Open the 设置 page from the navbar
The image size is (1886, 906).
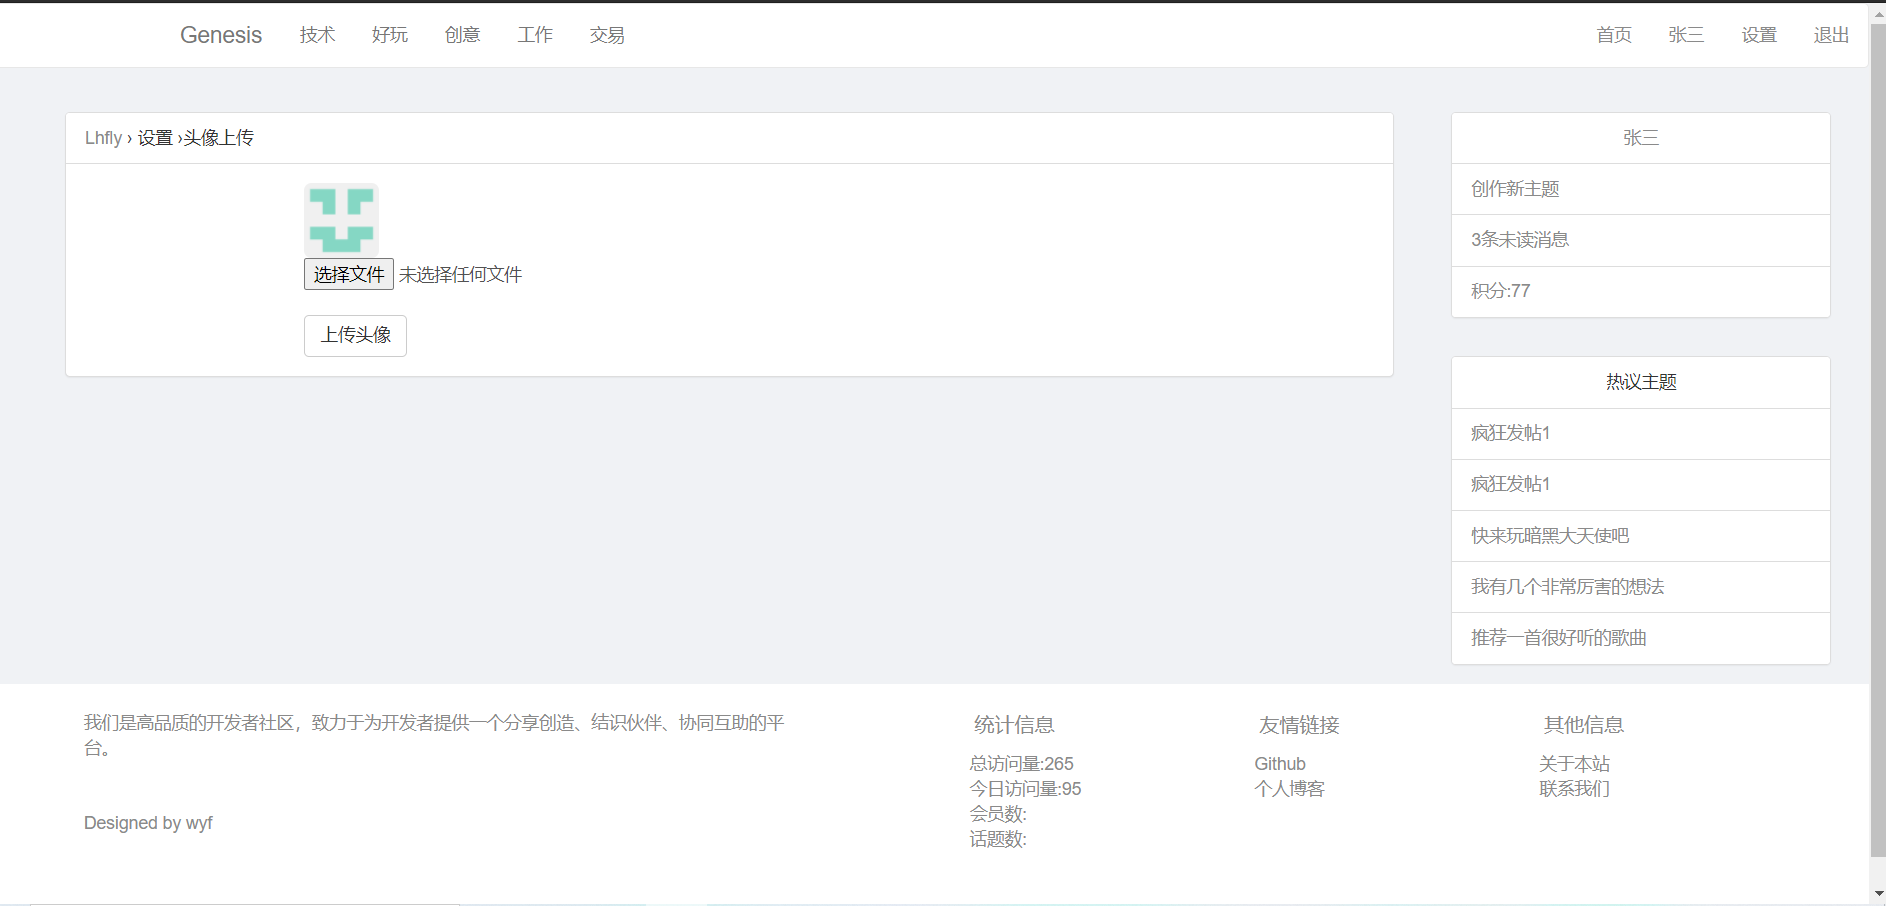[1758, 35]
